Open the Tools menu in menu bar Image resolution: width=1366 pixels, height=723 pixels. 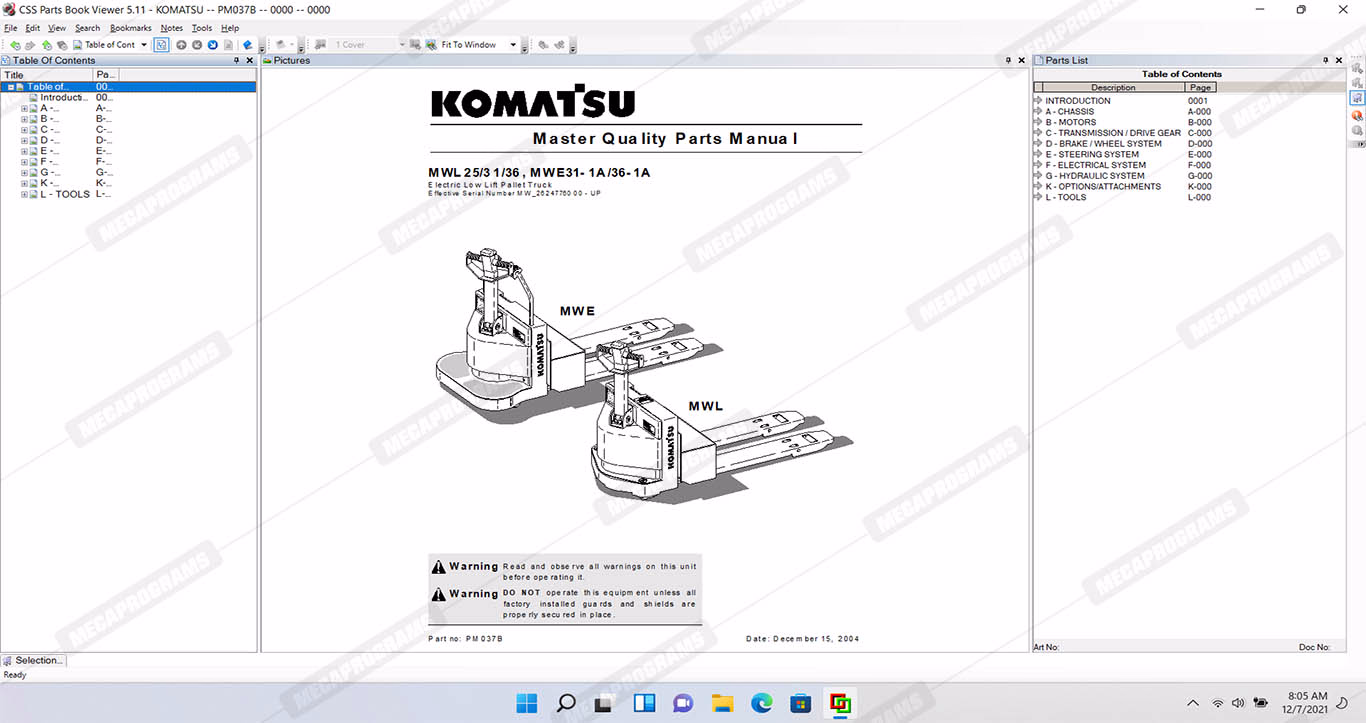201,28
